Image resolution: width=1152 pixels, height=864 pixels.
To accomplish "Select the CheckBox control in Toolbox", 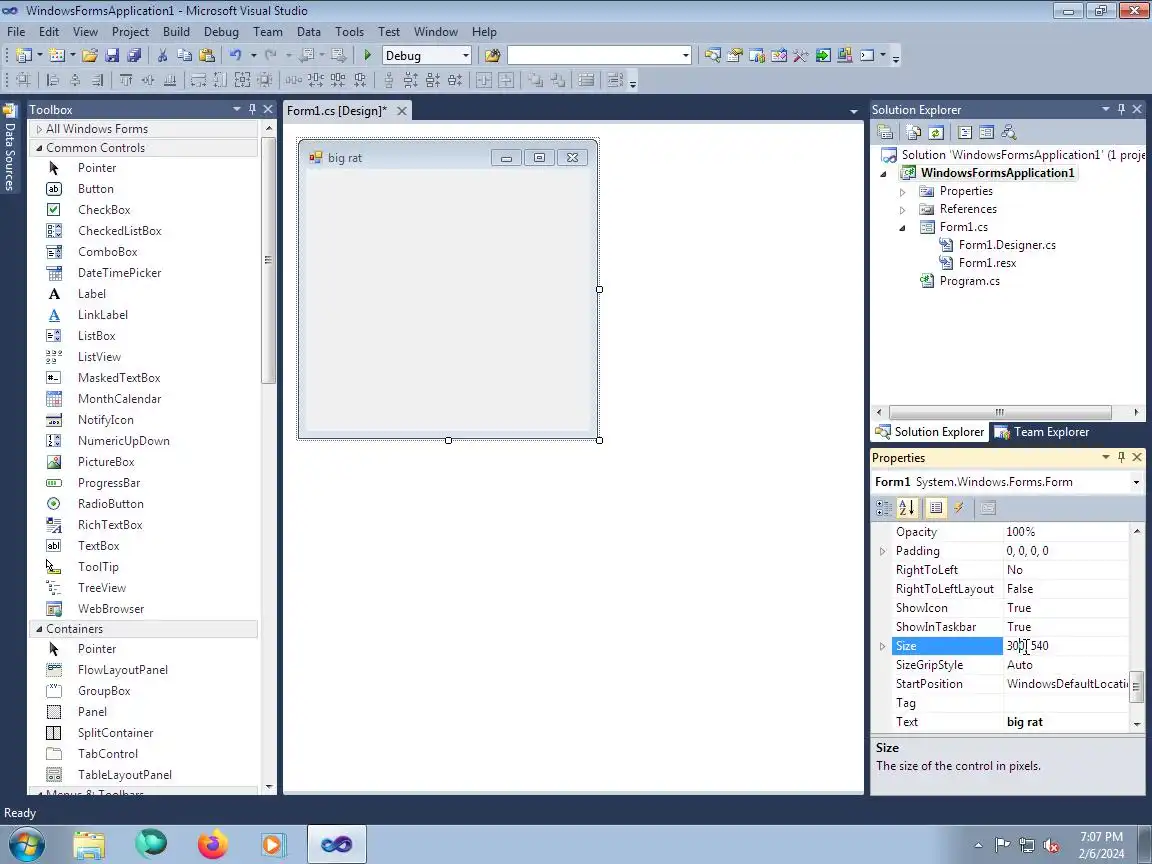I will point(104,210).
